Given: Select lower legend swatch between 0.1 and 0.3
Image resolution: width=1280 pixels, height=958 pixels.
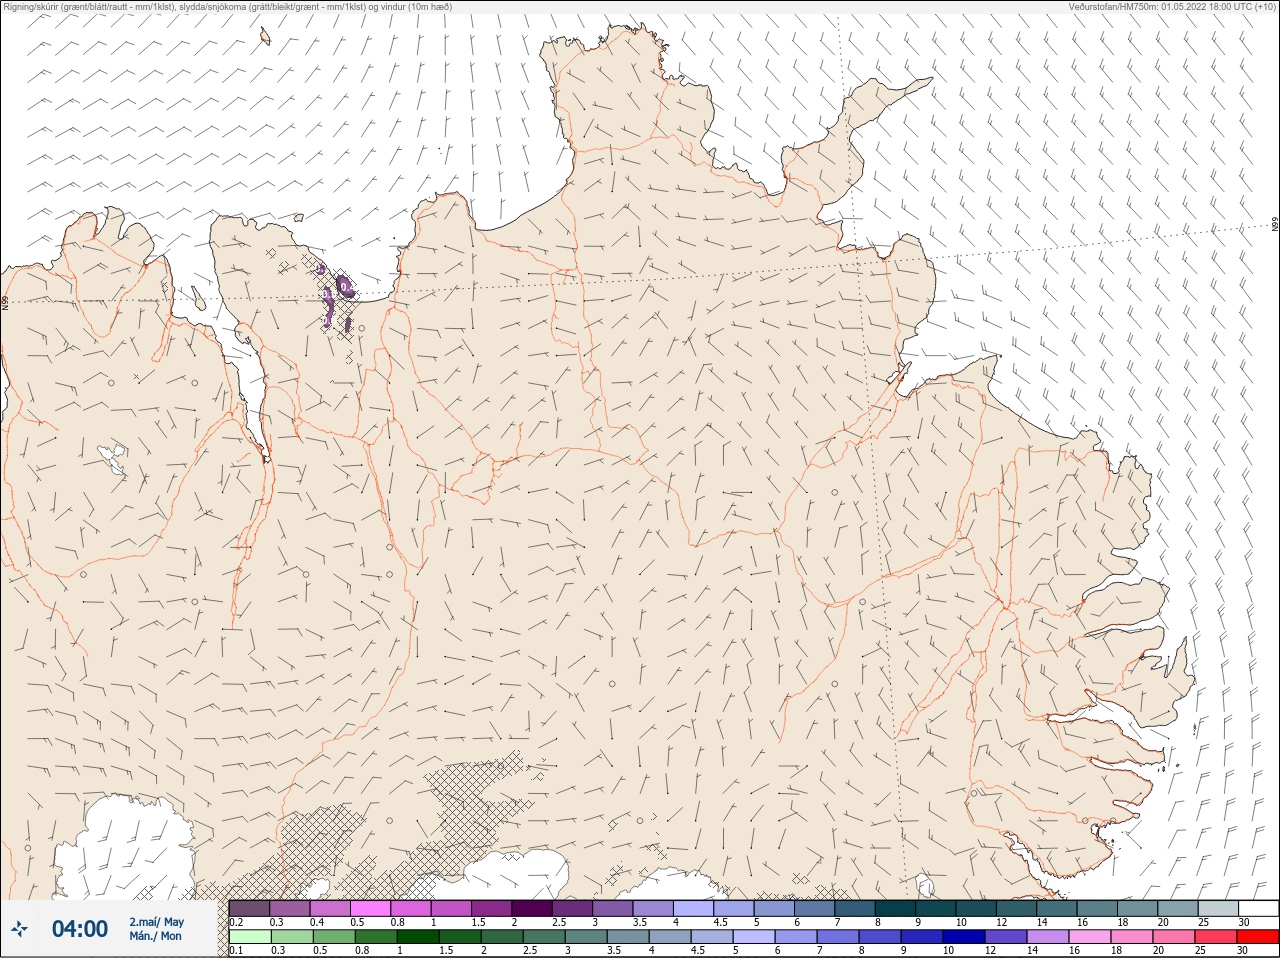Looking at the screenshot, I should point(249,937).
